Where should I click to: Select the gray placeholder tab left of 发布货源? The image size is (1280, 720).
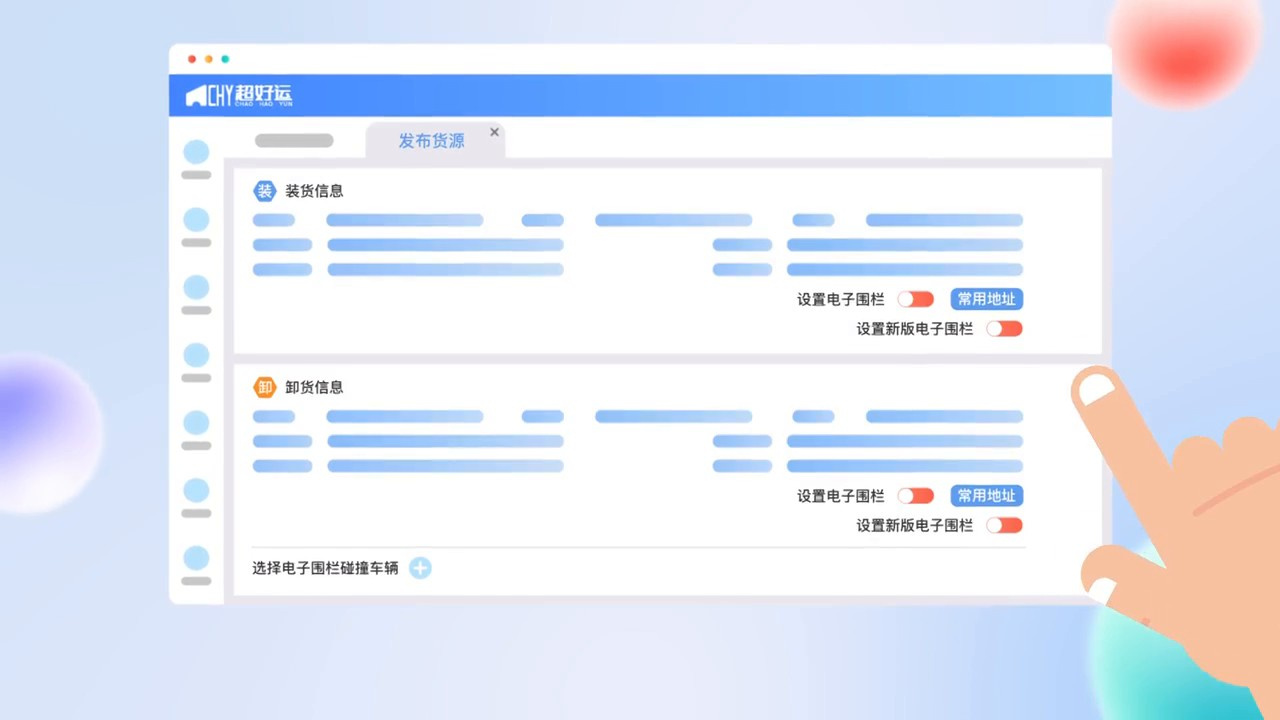coord(294,141)
